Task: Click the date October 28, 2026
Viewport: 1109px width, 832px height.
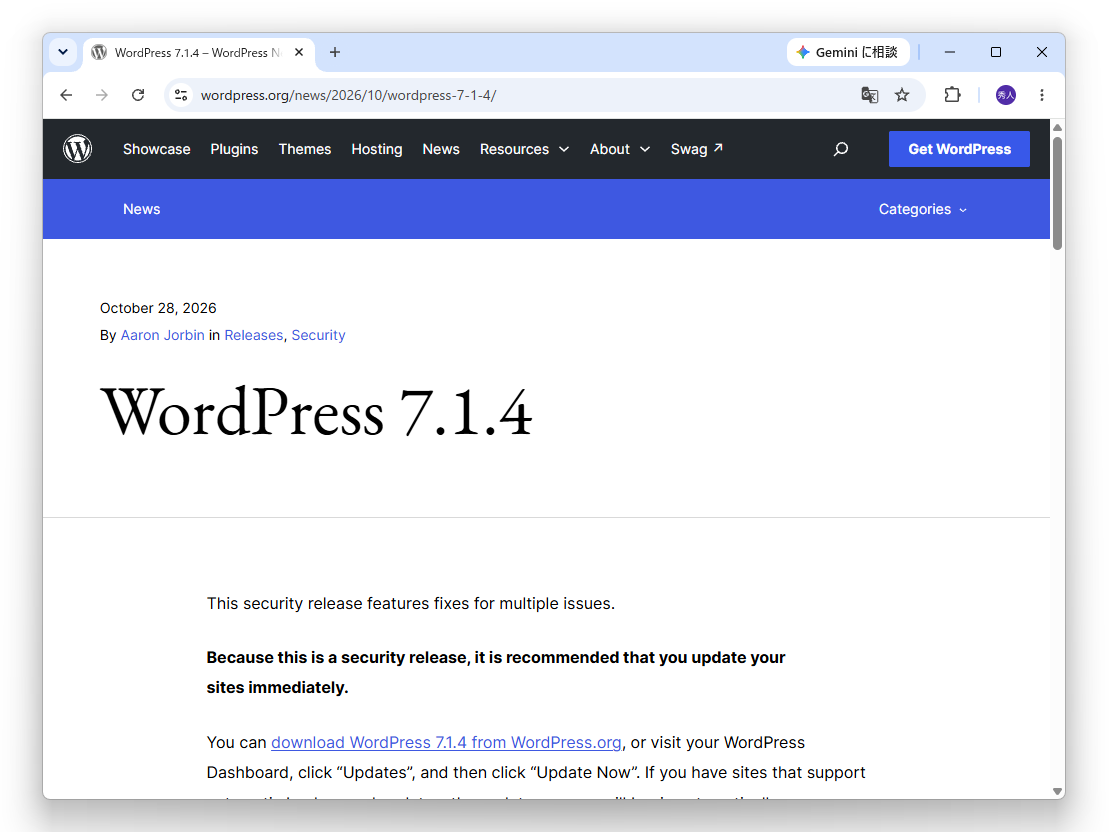Action: (158, 308)
